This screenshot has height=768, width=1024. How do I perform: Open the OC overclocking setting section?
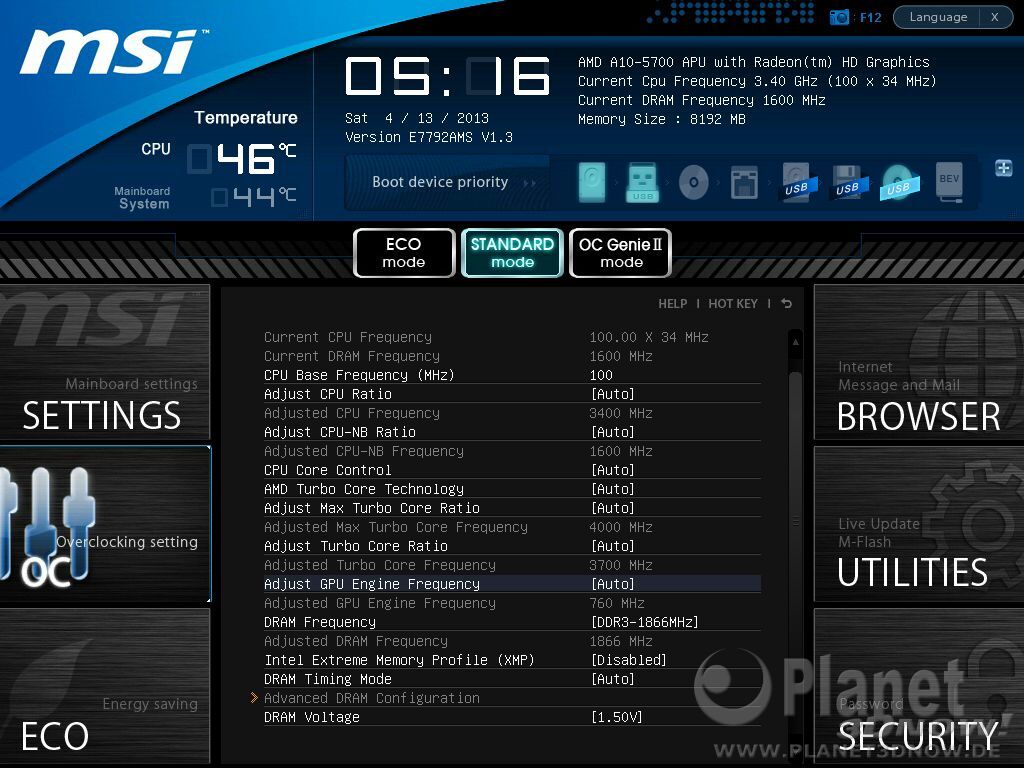(104, 524)
